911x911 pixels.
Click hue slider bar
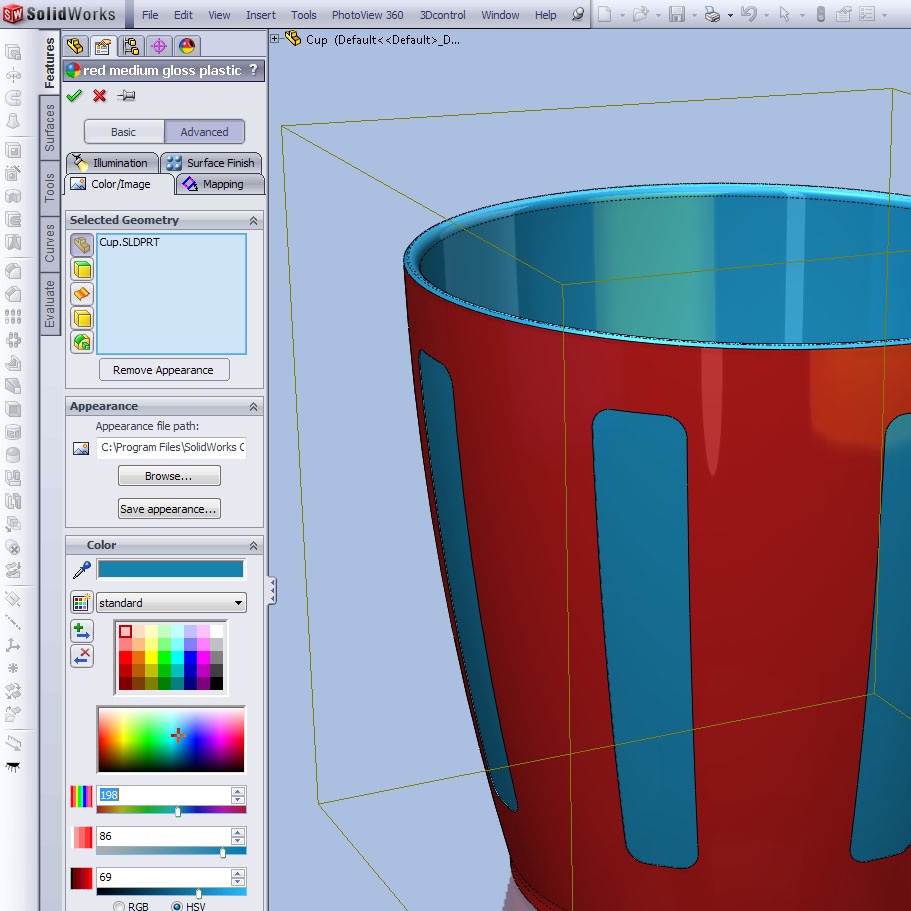(x=171, y=810)
